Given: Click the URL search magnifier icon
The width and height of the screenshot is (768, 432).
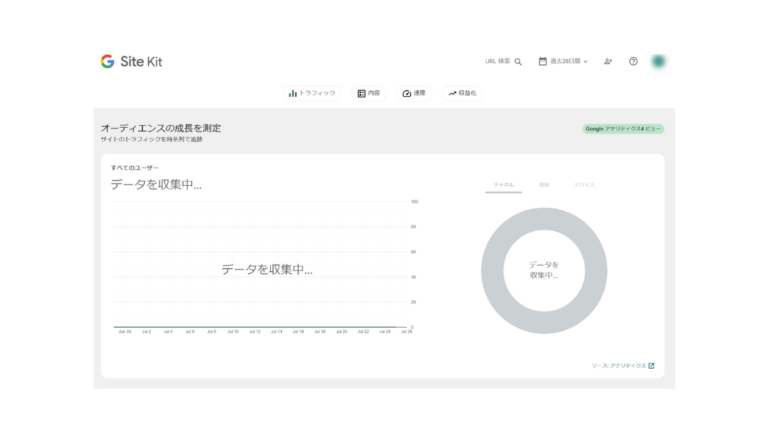Looking at the screenshot, I should coord(518,62).
